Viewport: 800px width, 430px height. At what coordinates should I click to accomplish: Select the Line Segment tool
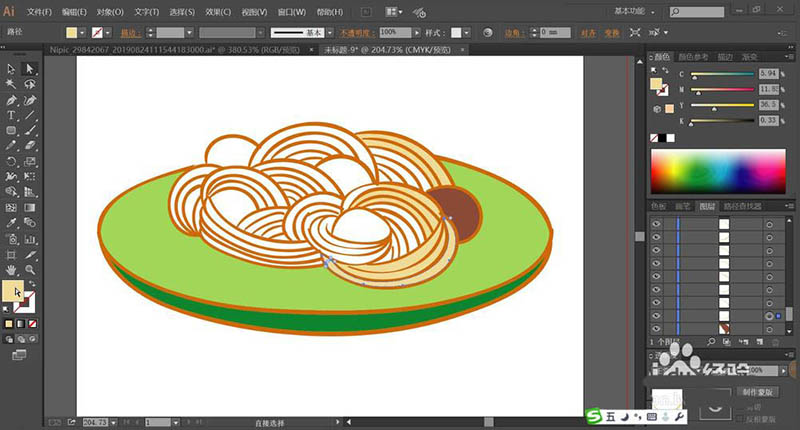pyautogui.click(x=30, y=115)
